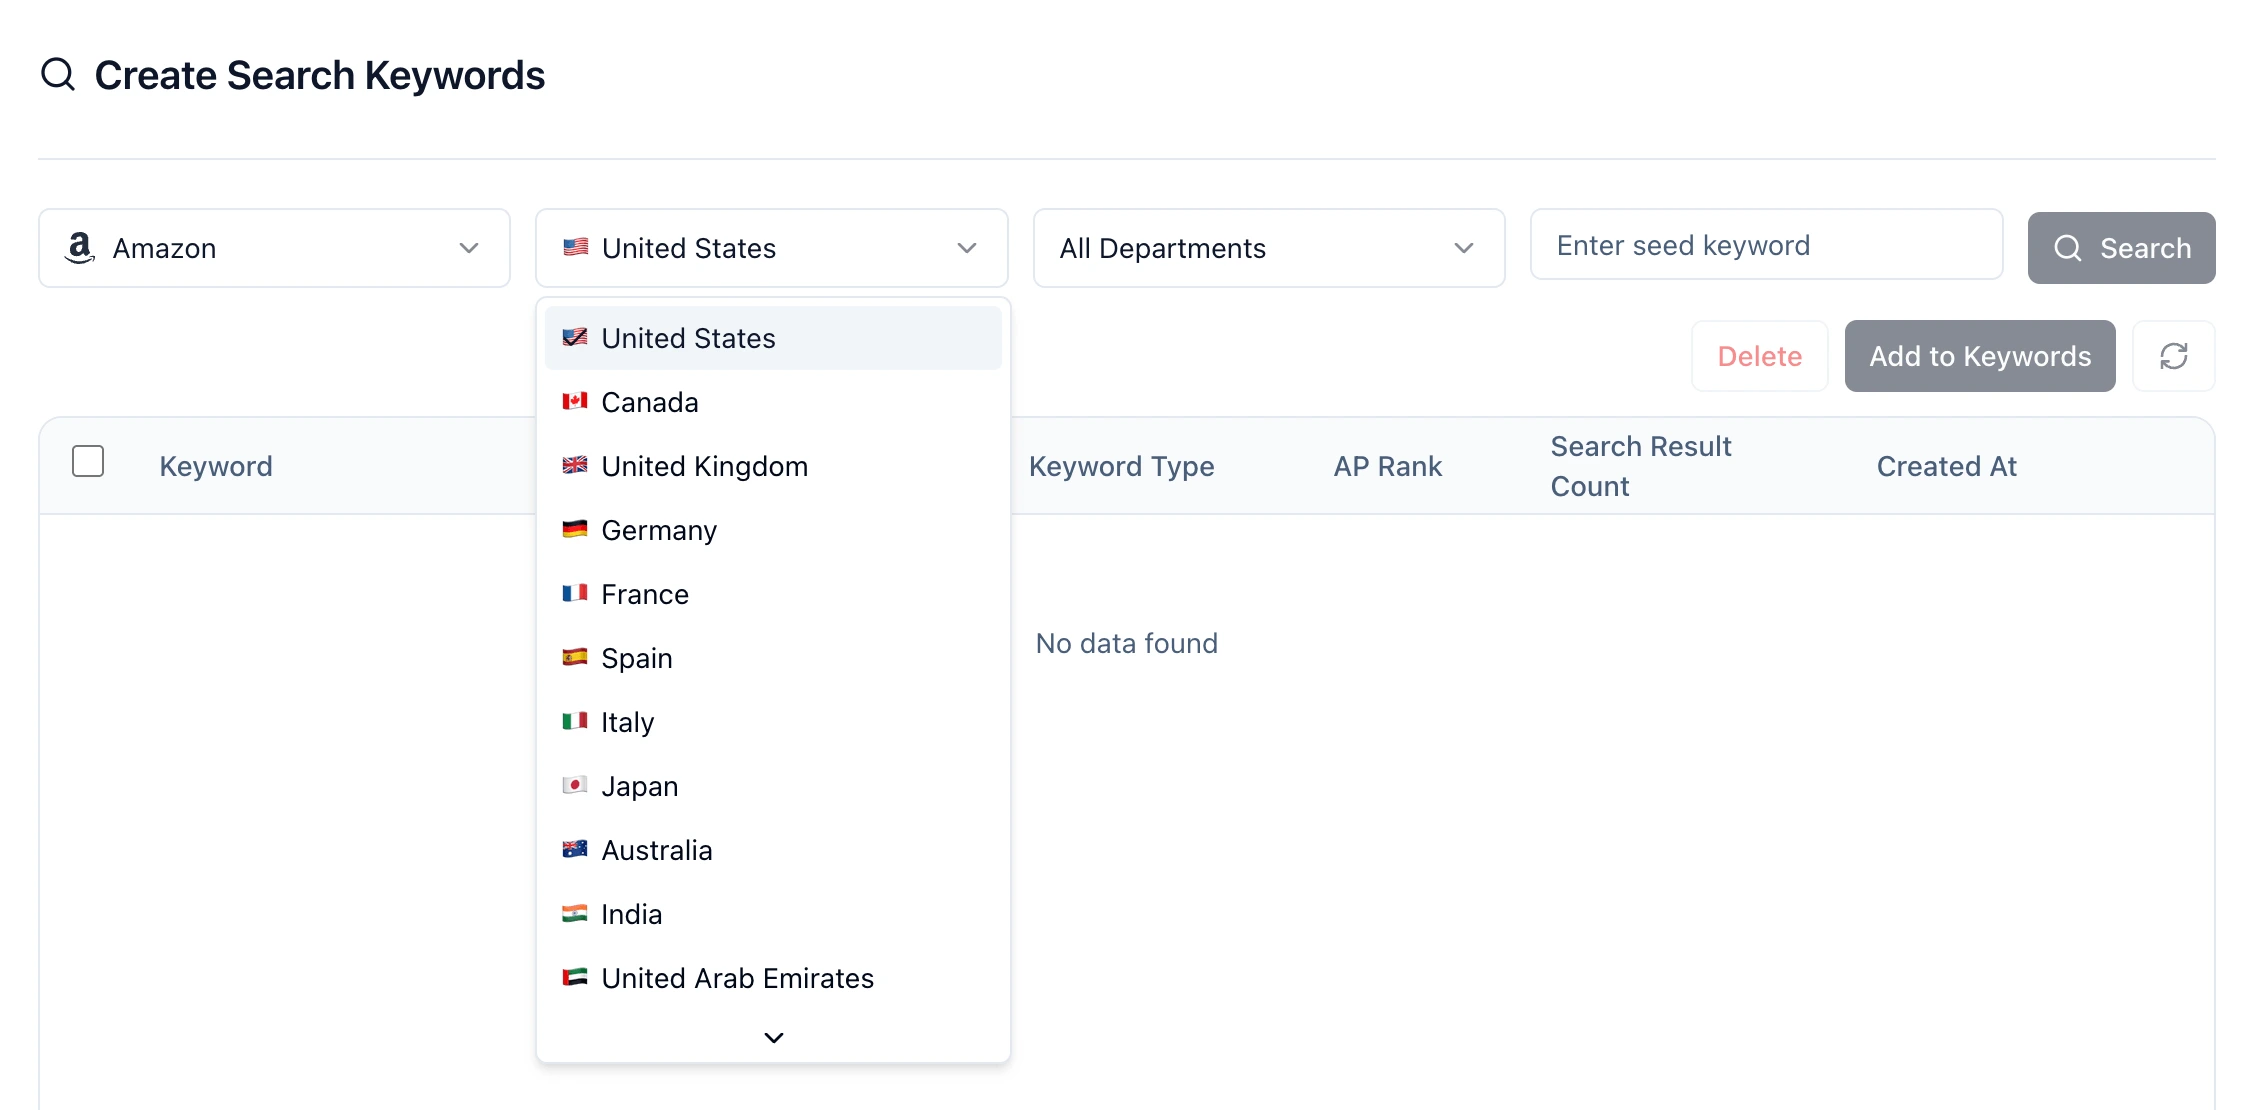Click the Keyword Type column header
Screen dimensions: 2254x1110
[1121, 466]
